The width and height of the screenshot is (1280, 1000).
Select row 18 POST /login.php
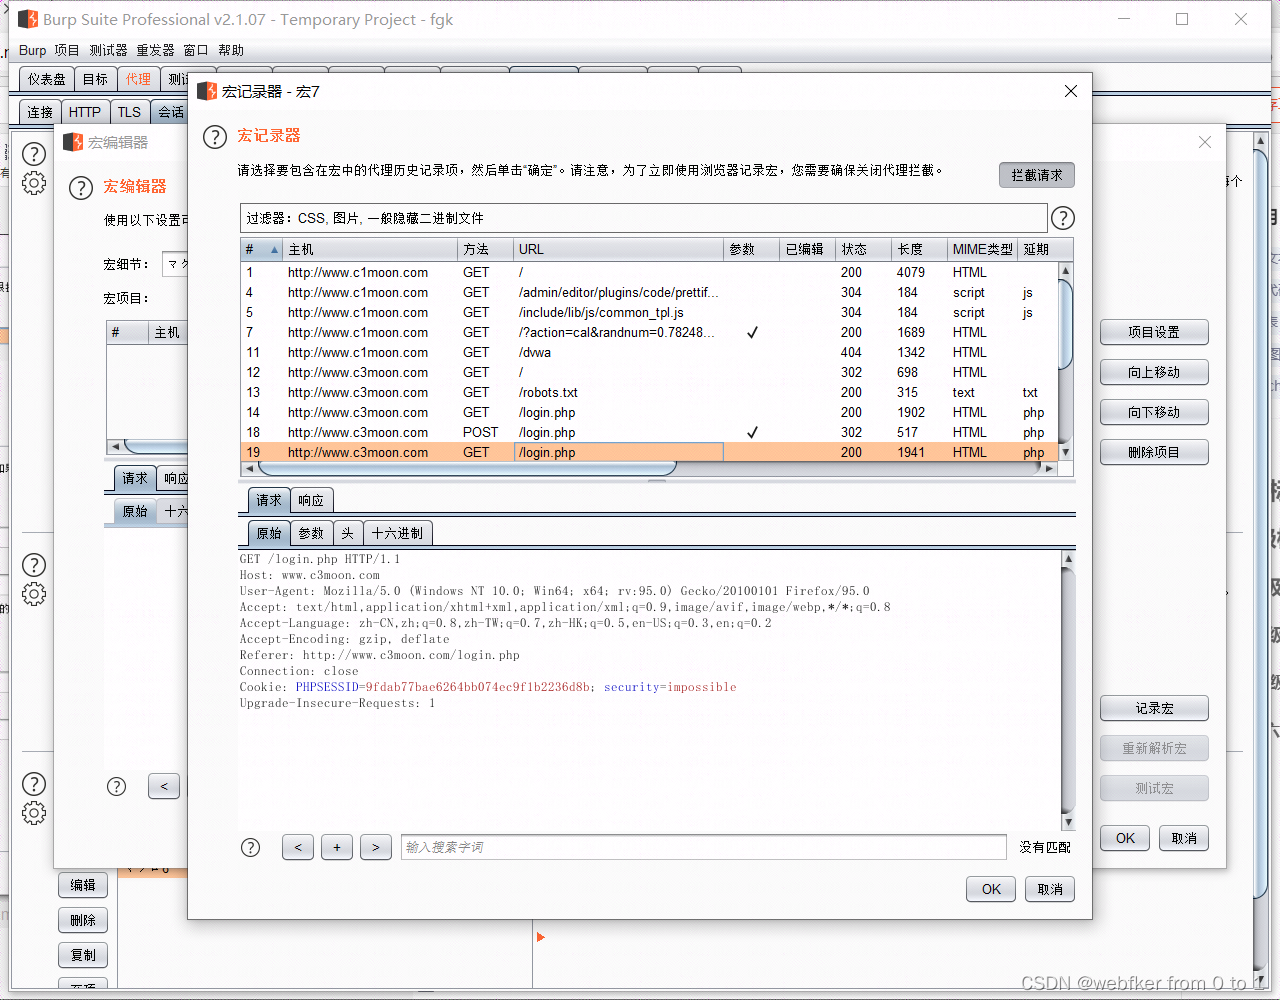[x=649, y=432]
